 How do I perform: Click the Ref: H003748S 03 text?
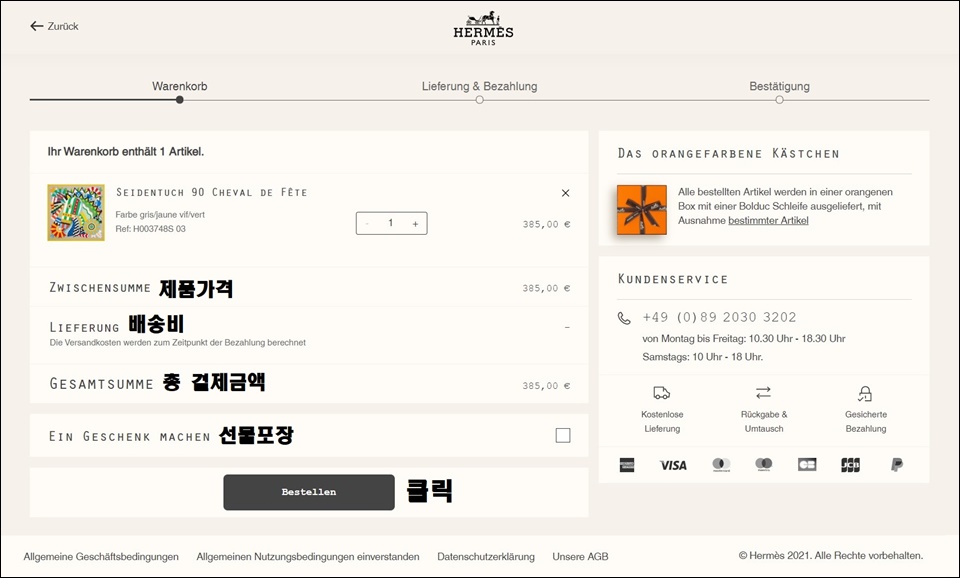click(151, 229)
